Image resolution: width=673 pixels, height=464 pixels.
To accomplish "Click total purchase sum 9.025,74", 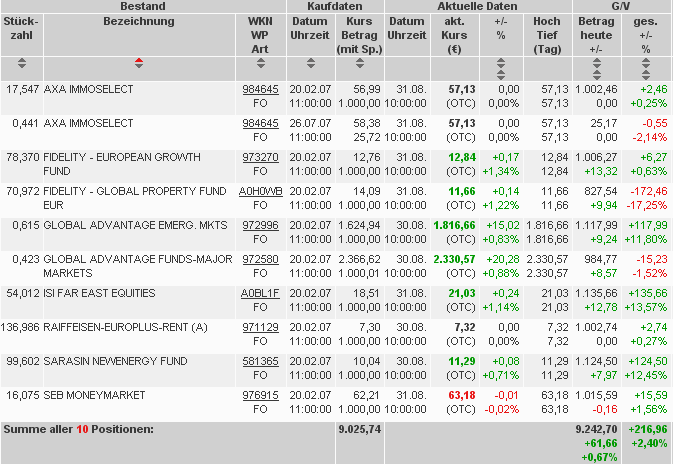I will pos(360,429).
